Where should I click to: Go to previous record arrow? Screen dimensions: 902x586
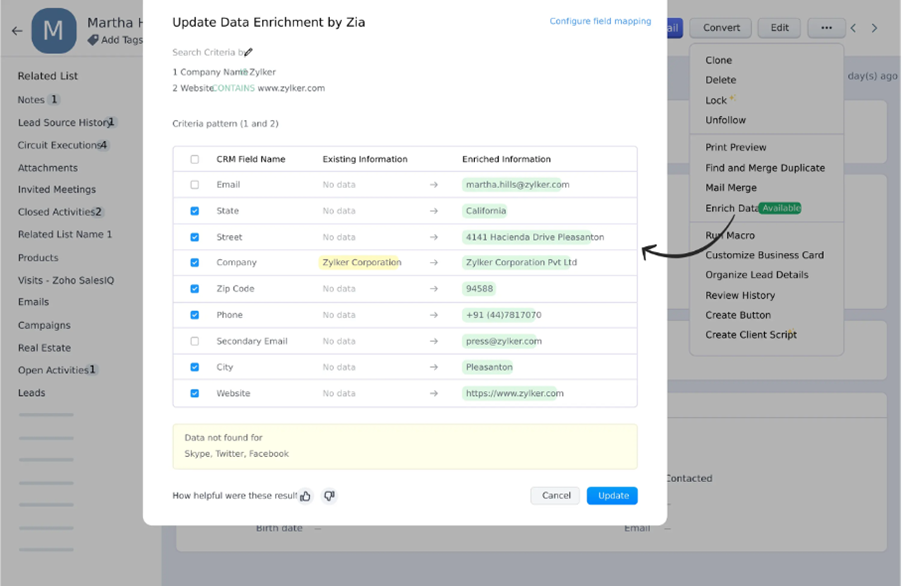853,28
